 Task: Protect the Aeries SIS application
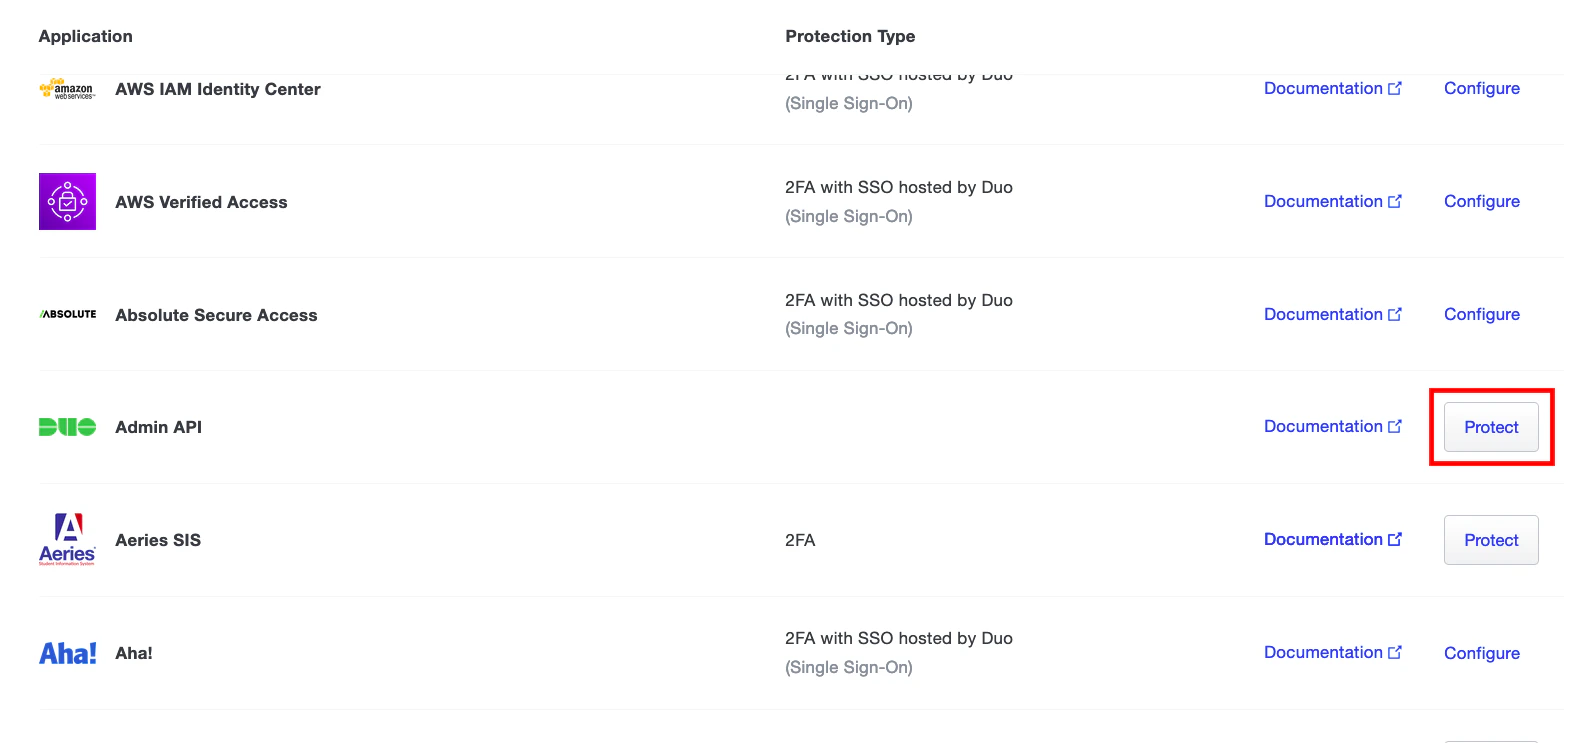1491,540
